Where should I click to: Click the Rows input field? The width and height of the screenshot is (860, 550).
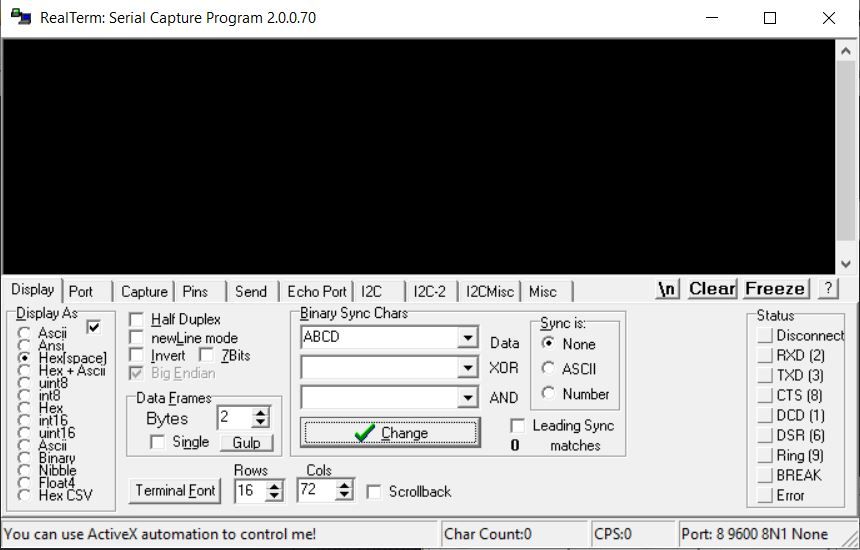click(250, 490)
